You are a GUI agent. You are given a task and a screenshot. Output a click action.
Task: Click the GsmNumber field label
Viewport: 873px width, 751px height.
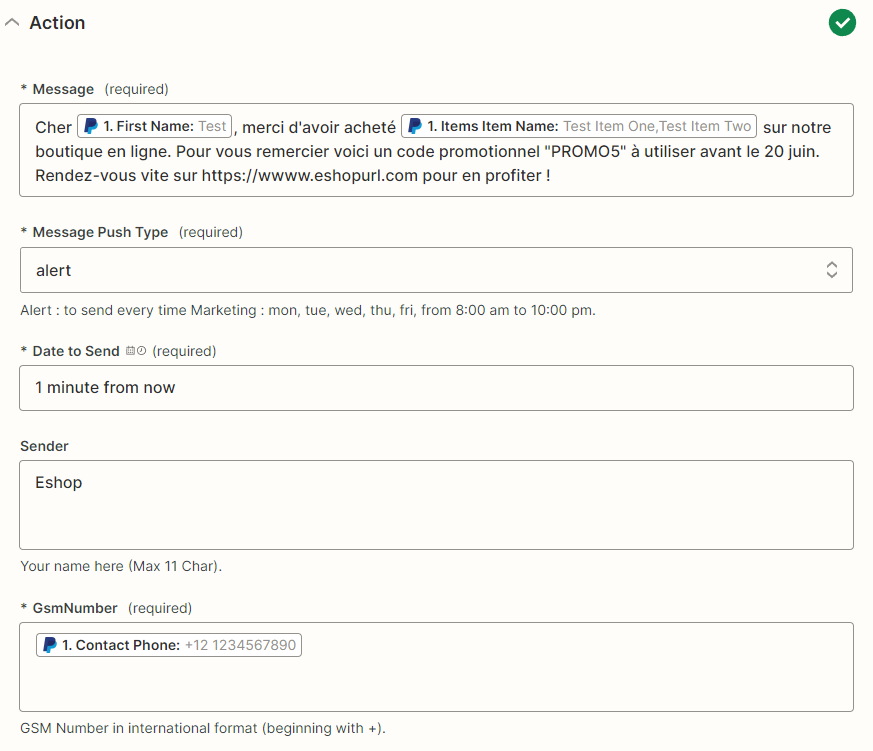click(75, 608)
